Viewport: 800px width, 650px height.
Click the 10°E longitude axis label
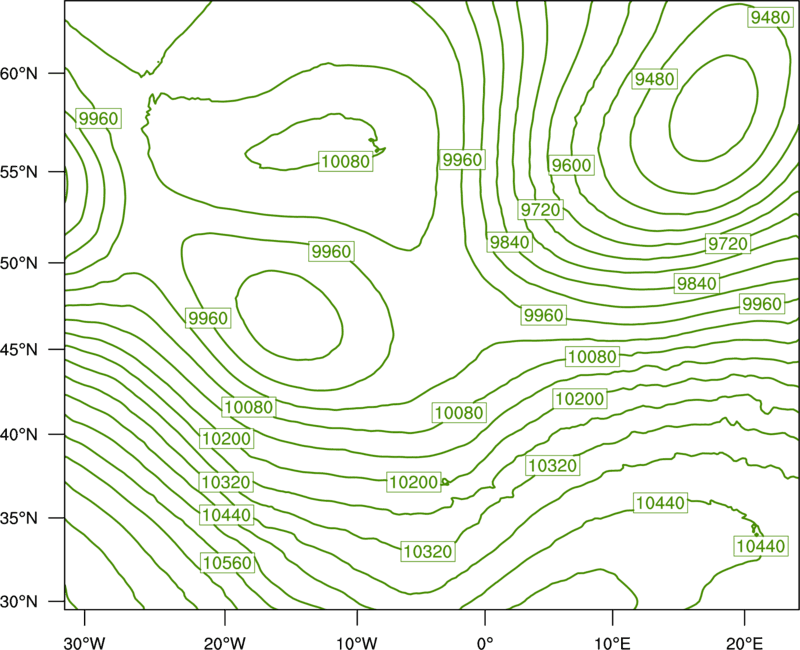[612, 642]
